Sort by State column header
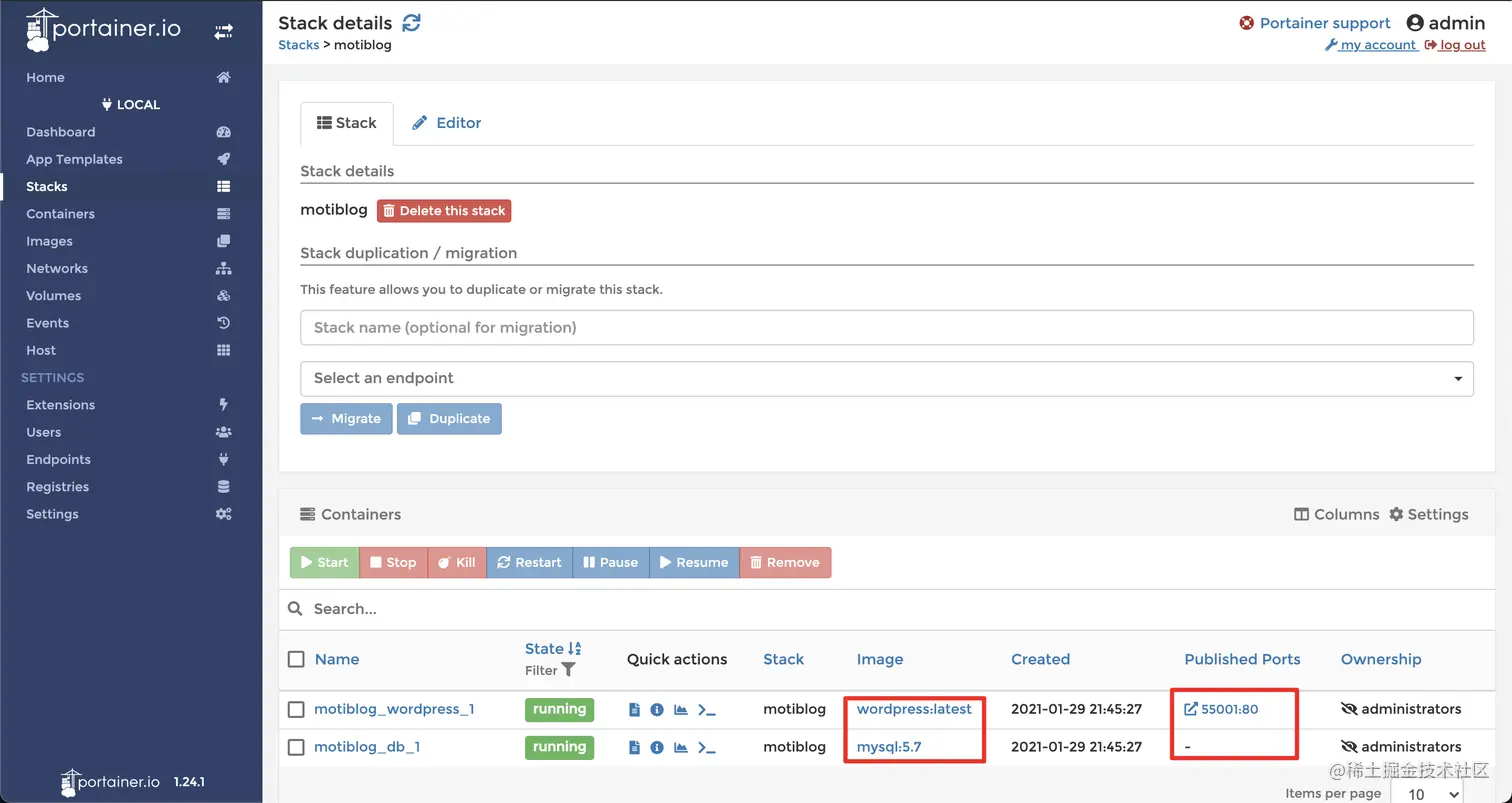This screenshot has width=1512, height=803. point(553,648)
